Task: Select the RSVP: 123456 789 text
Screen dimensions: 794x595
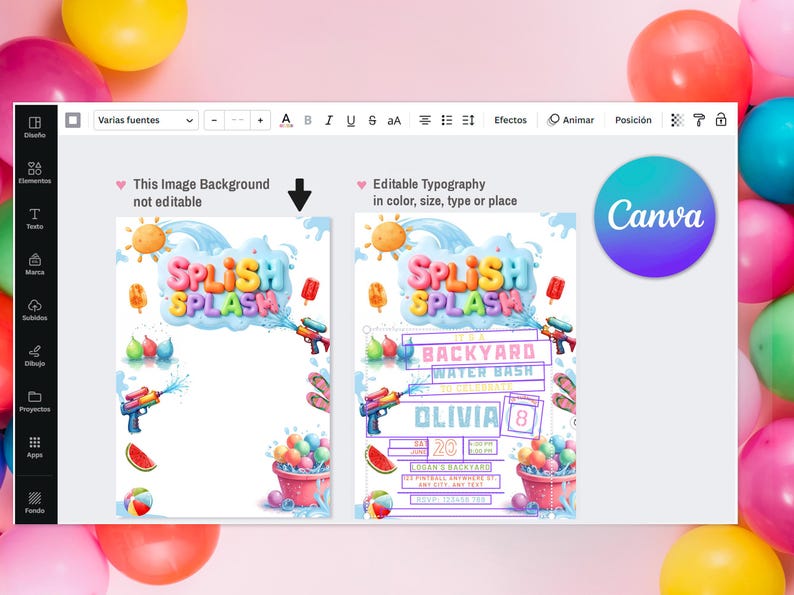Action: tap(451, 499)
